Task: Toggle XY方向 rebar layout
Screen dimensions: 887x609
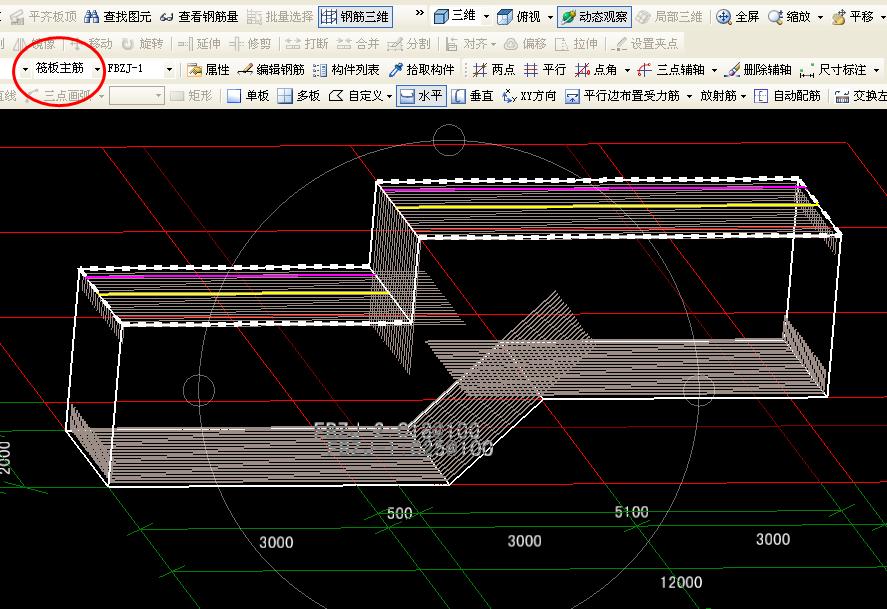Action: tap(529, 96)
